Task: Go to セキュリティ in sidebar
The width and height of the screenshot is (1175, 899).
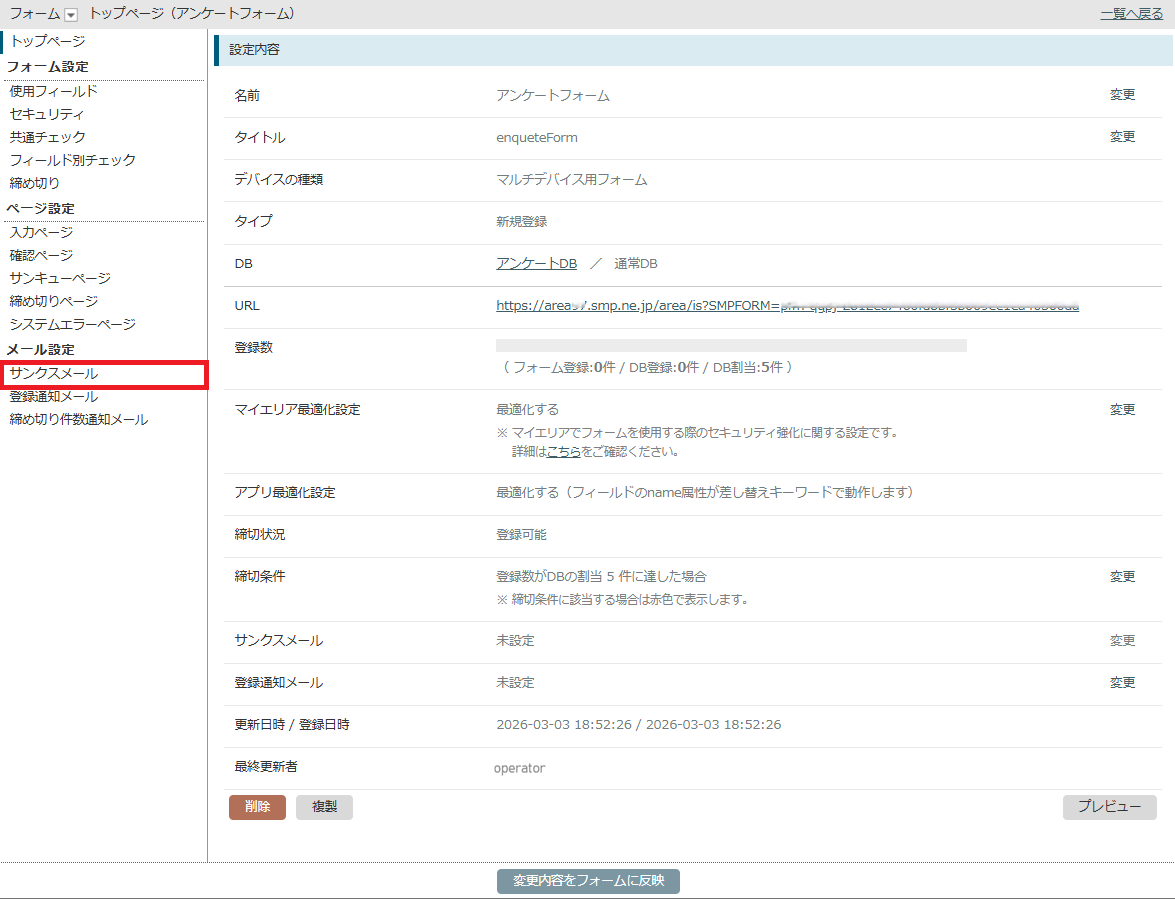Action: [x=47, y=114]
